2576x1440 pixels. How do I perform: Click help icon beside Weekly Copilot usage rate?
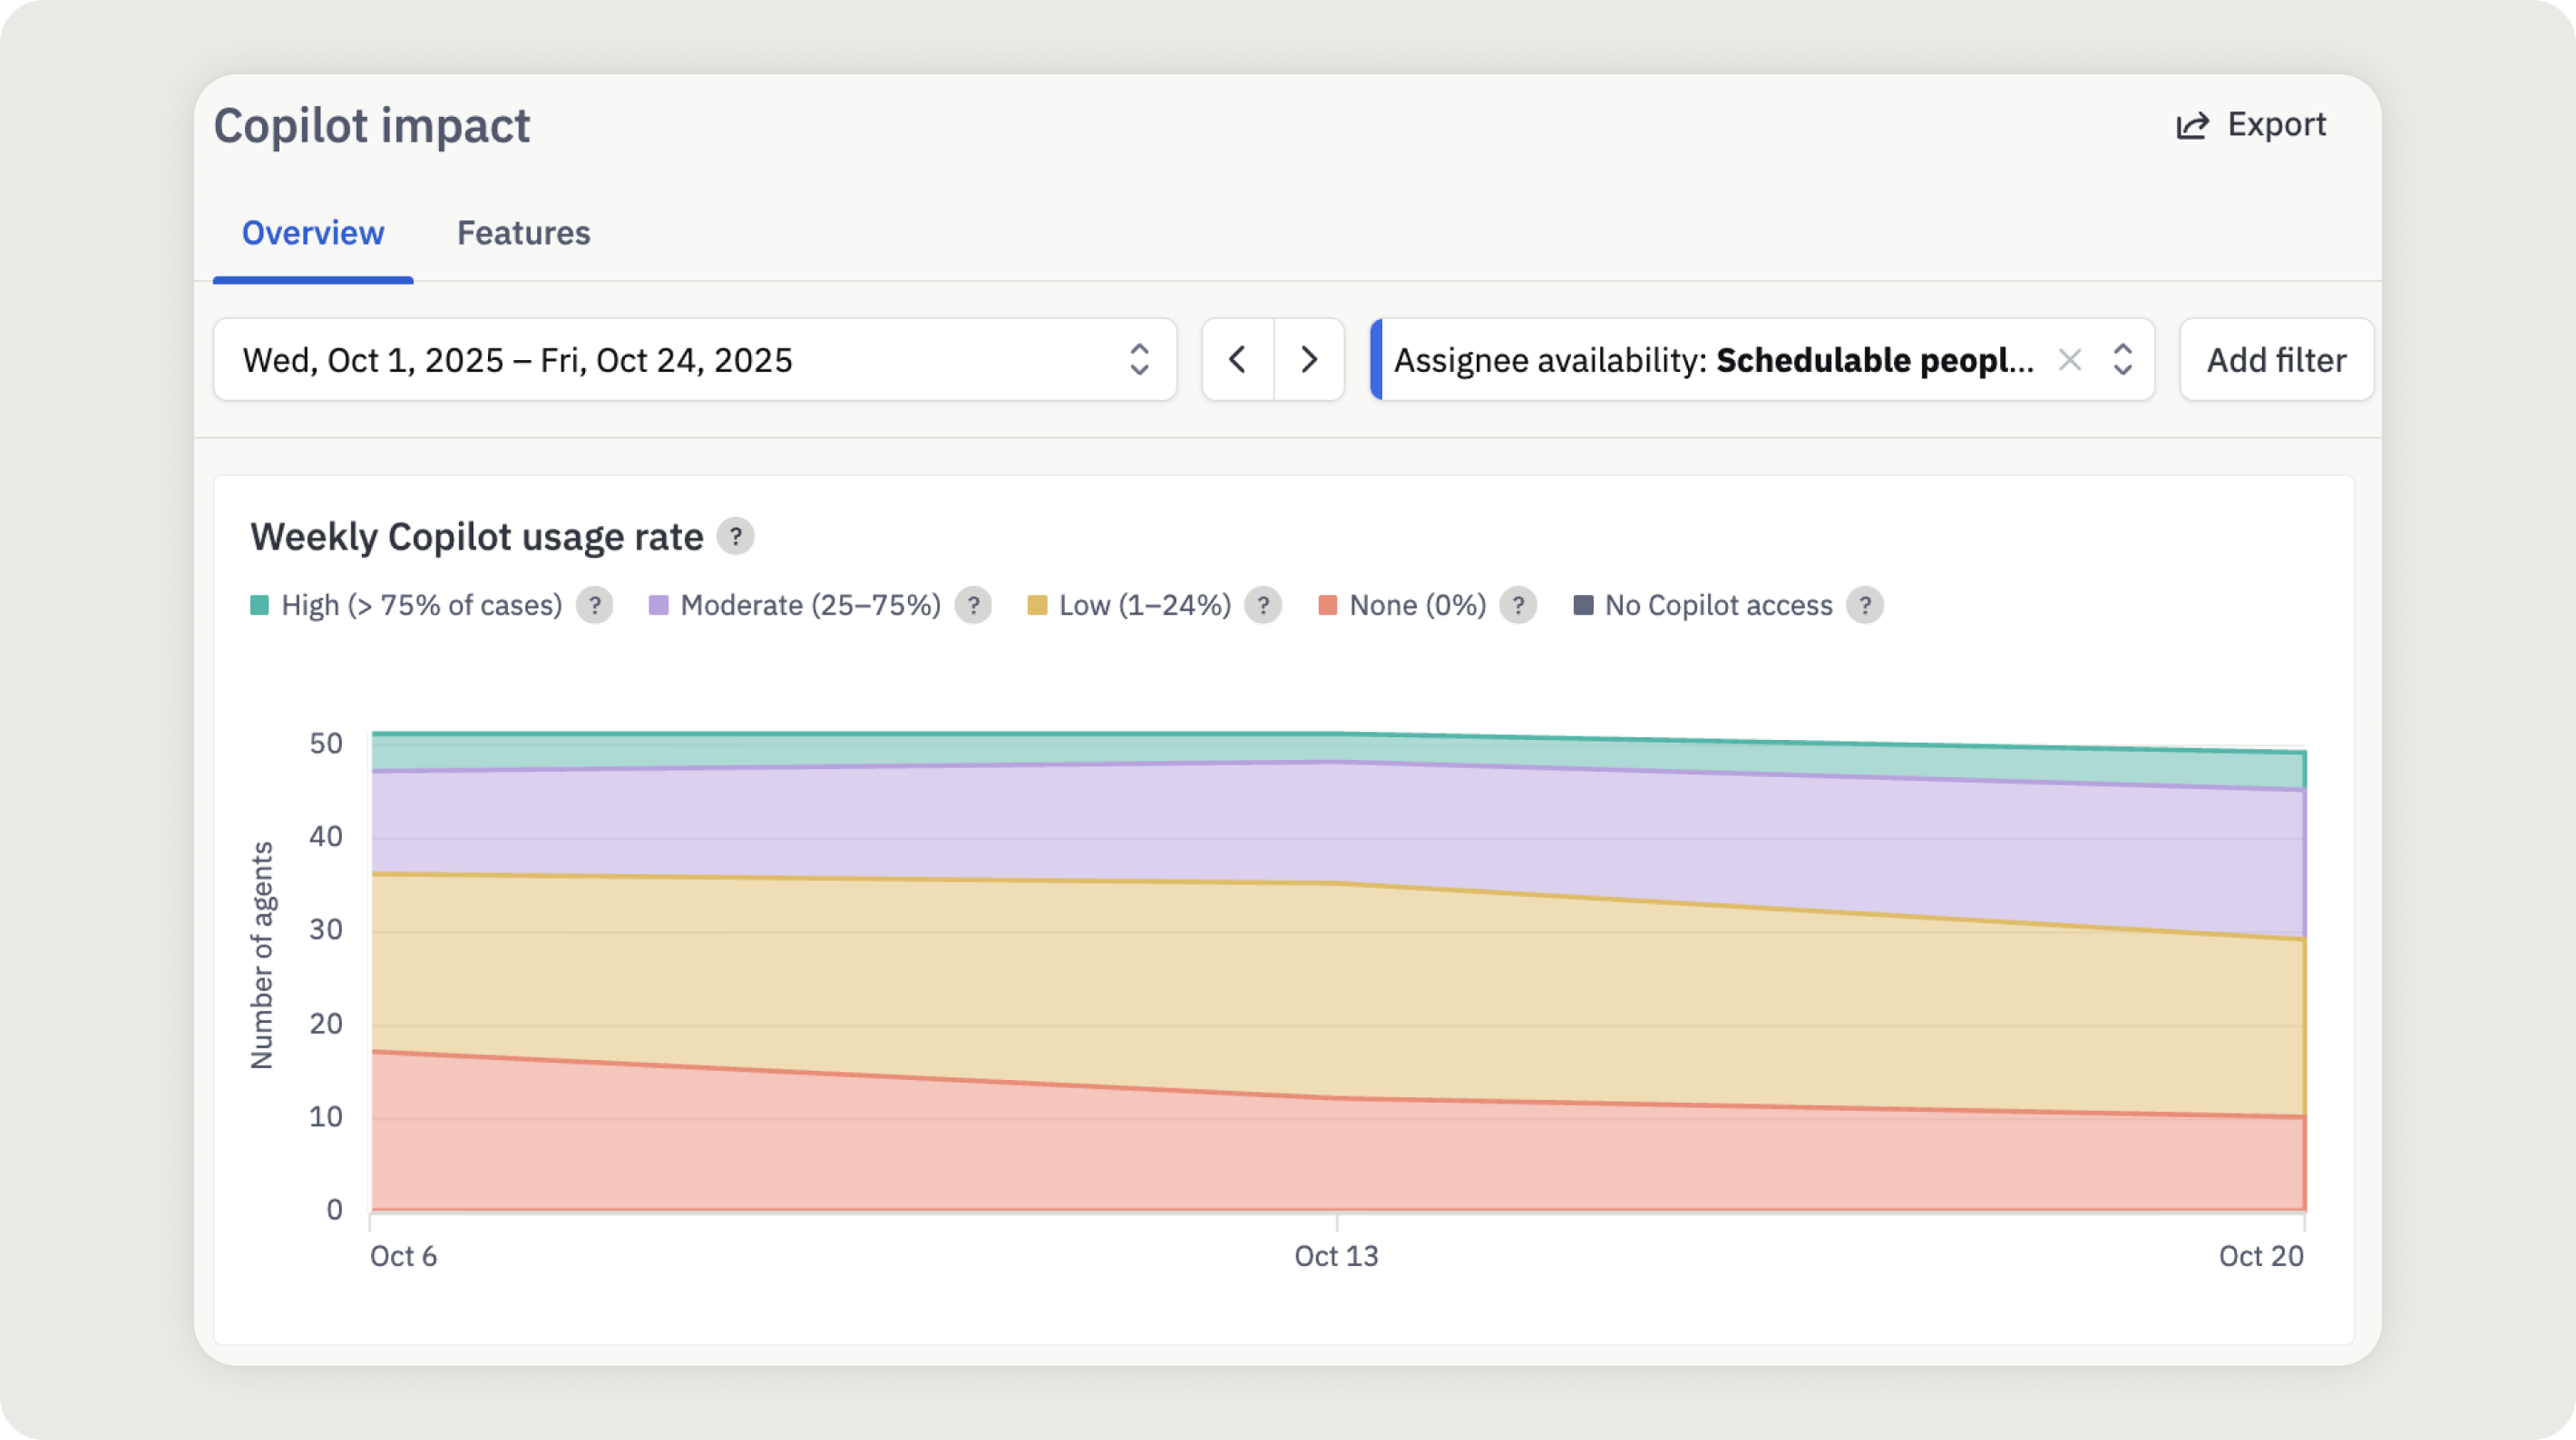point(735,537)
